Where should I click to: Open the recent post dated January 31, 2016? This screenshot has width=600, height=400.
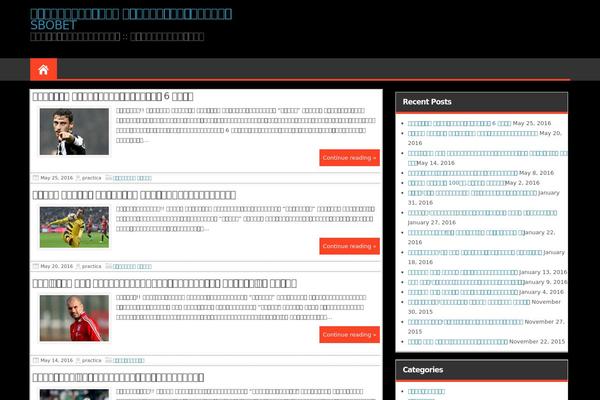[472, 193]
